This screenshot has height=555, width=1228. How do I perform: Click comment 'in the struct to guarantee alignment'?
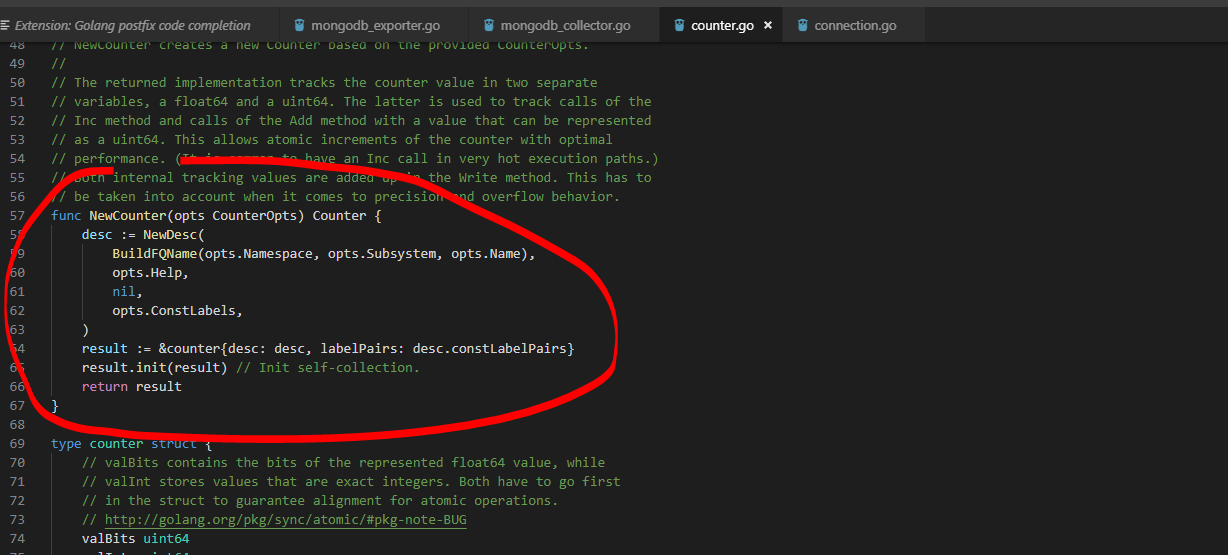pyautogui.click(x=320, y=500)
